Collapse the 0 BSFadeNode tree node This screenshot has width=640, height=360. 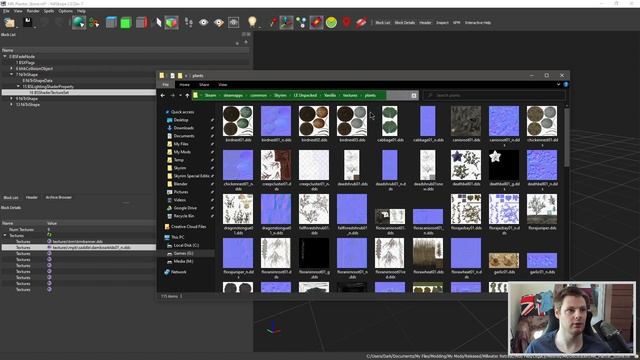5,56
